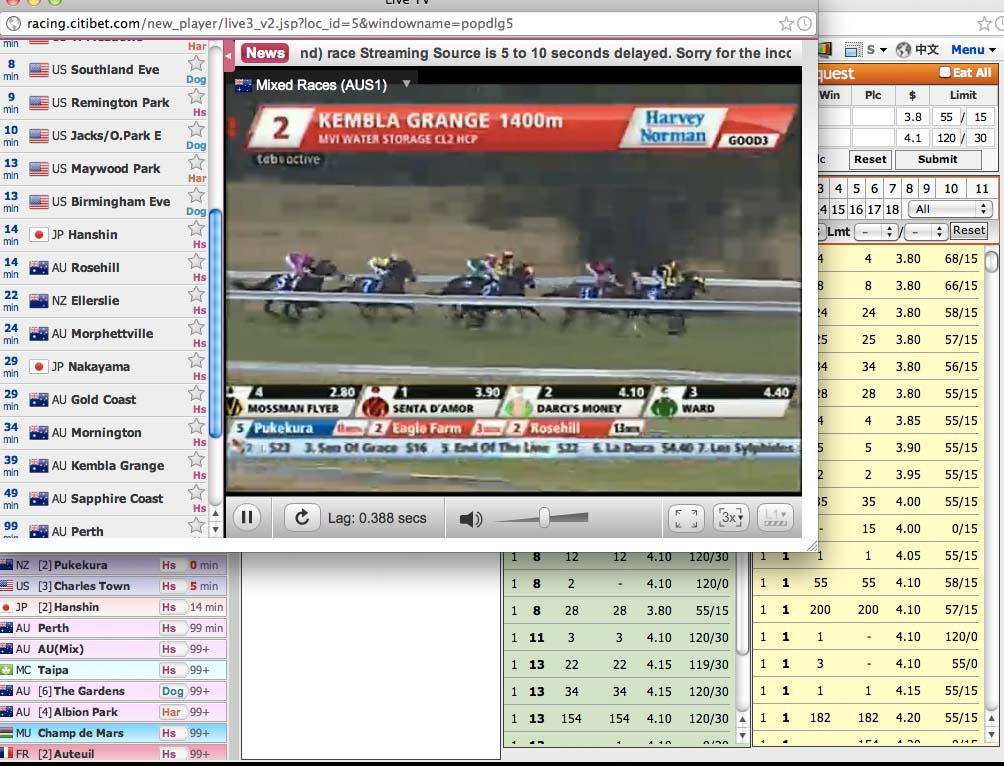The width and height of the screenshot is (1004, 766).
Task: Collapse the race list side panel arrow
Action: (x=229, y=56)
